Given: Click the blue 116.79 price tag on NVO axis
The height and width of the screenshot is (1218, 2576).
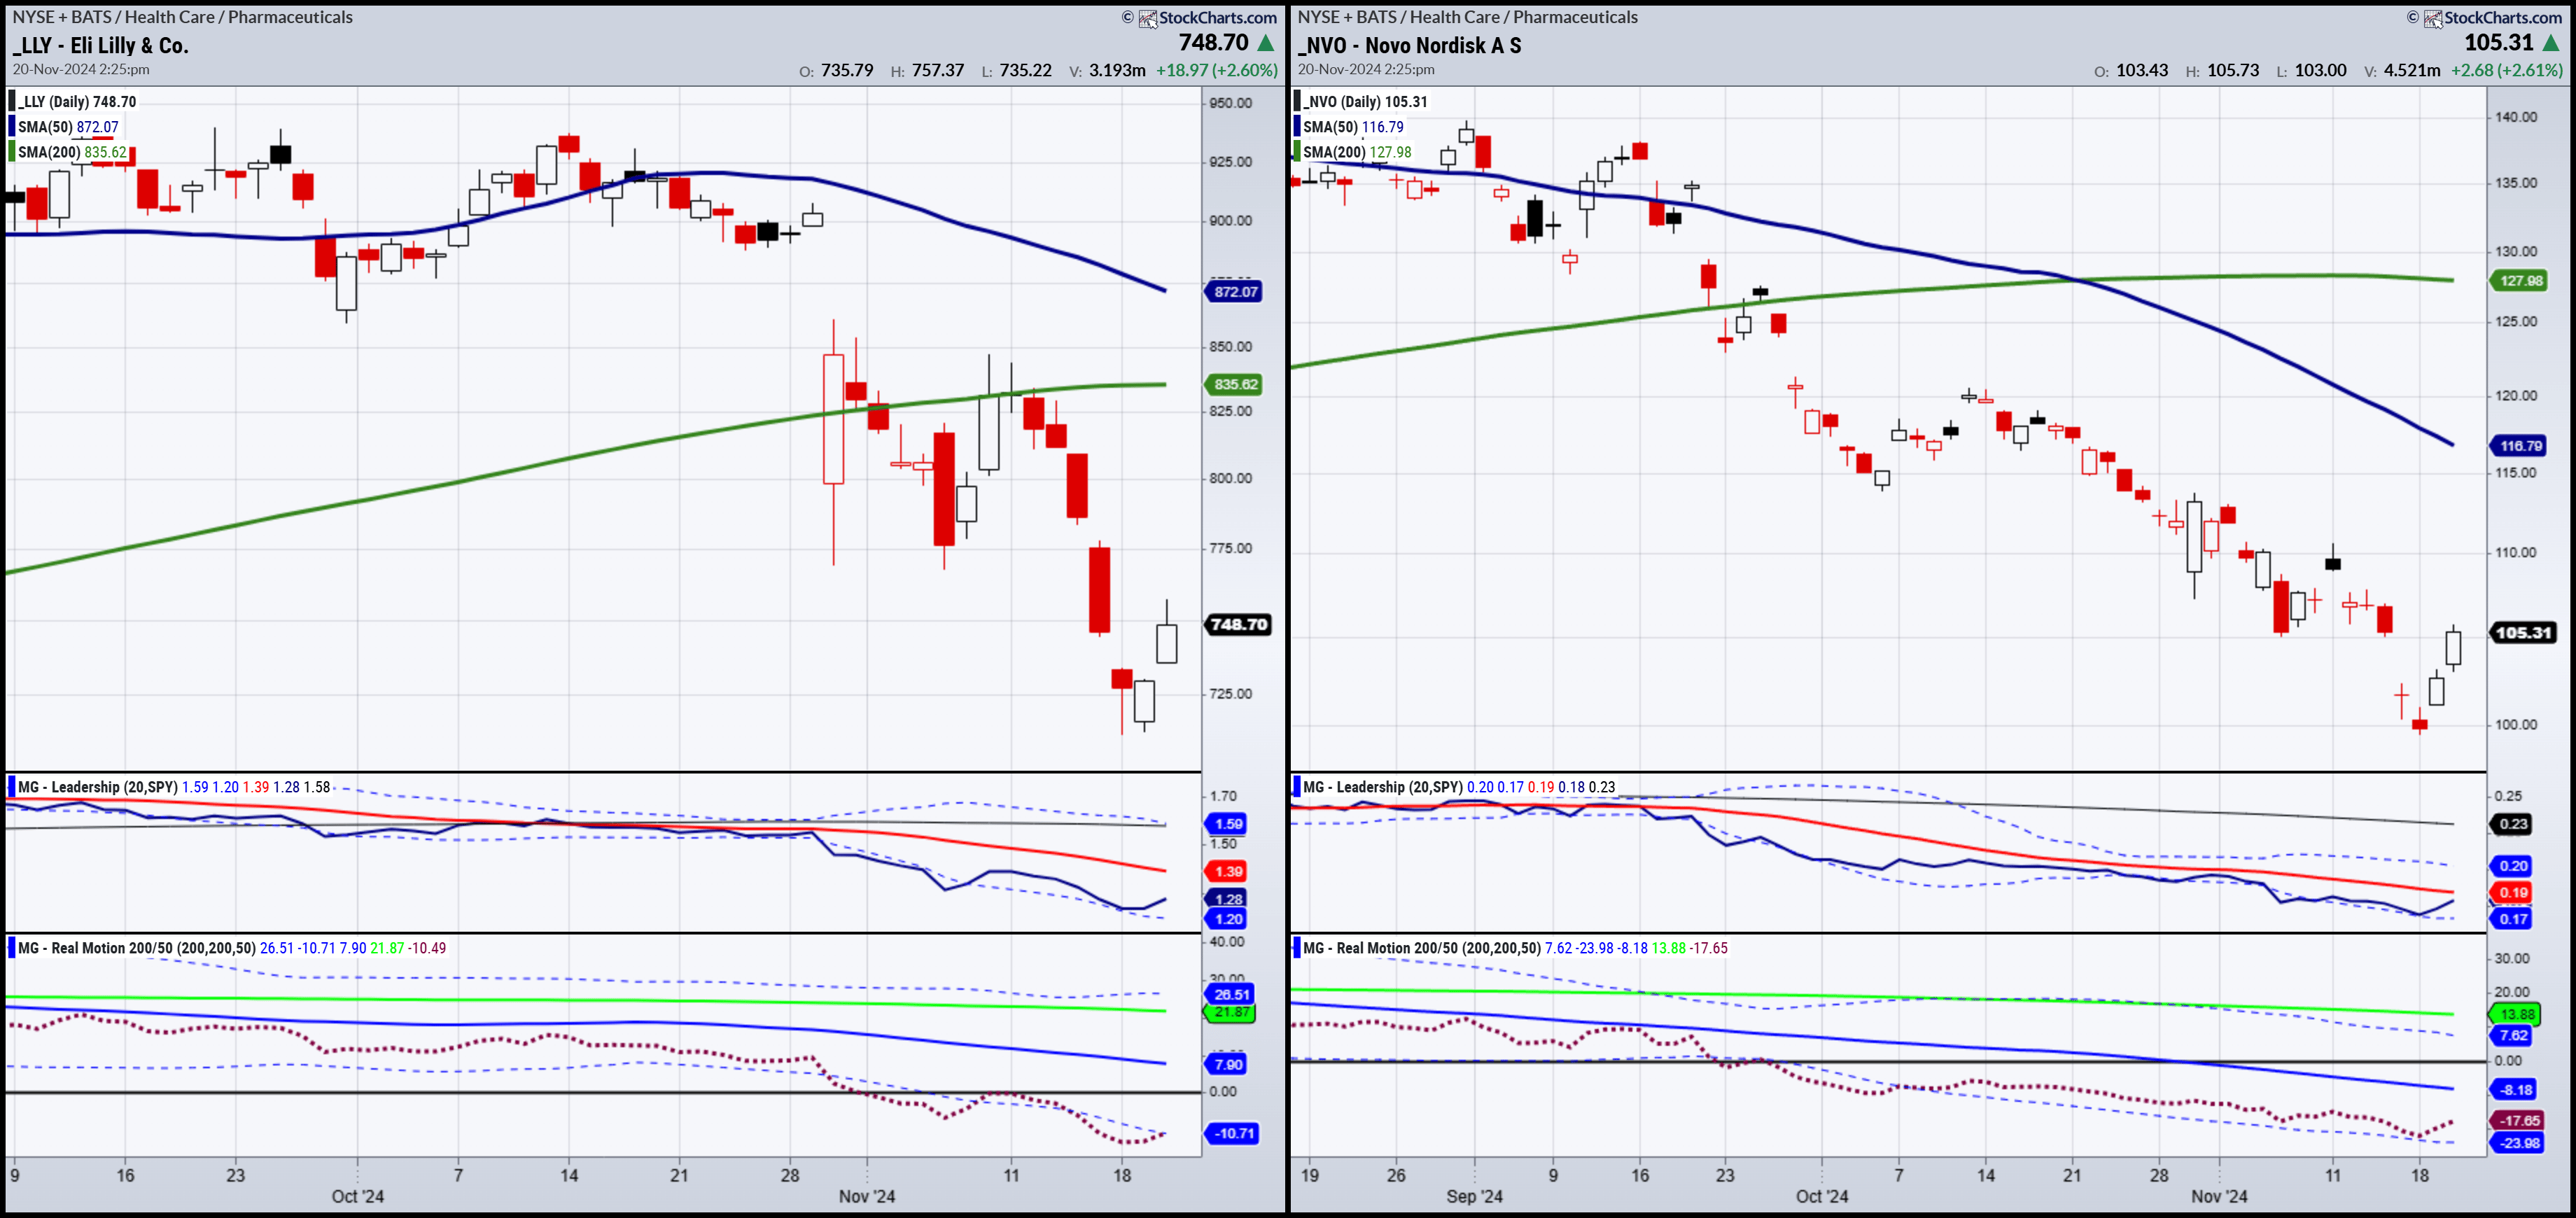Looking at the screenshot, I should (2519, 446).
